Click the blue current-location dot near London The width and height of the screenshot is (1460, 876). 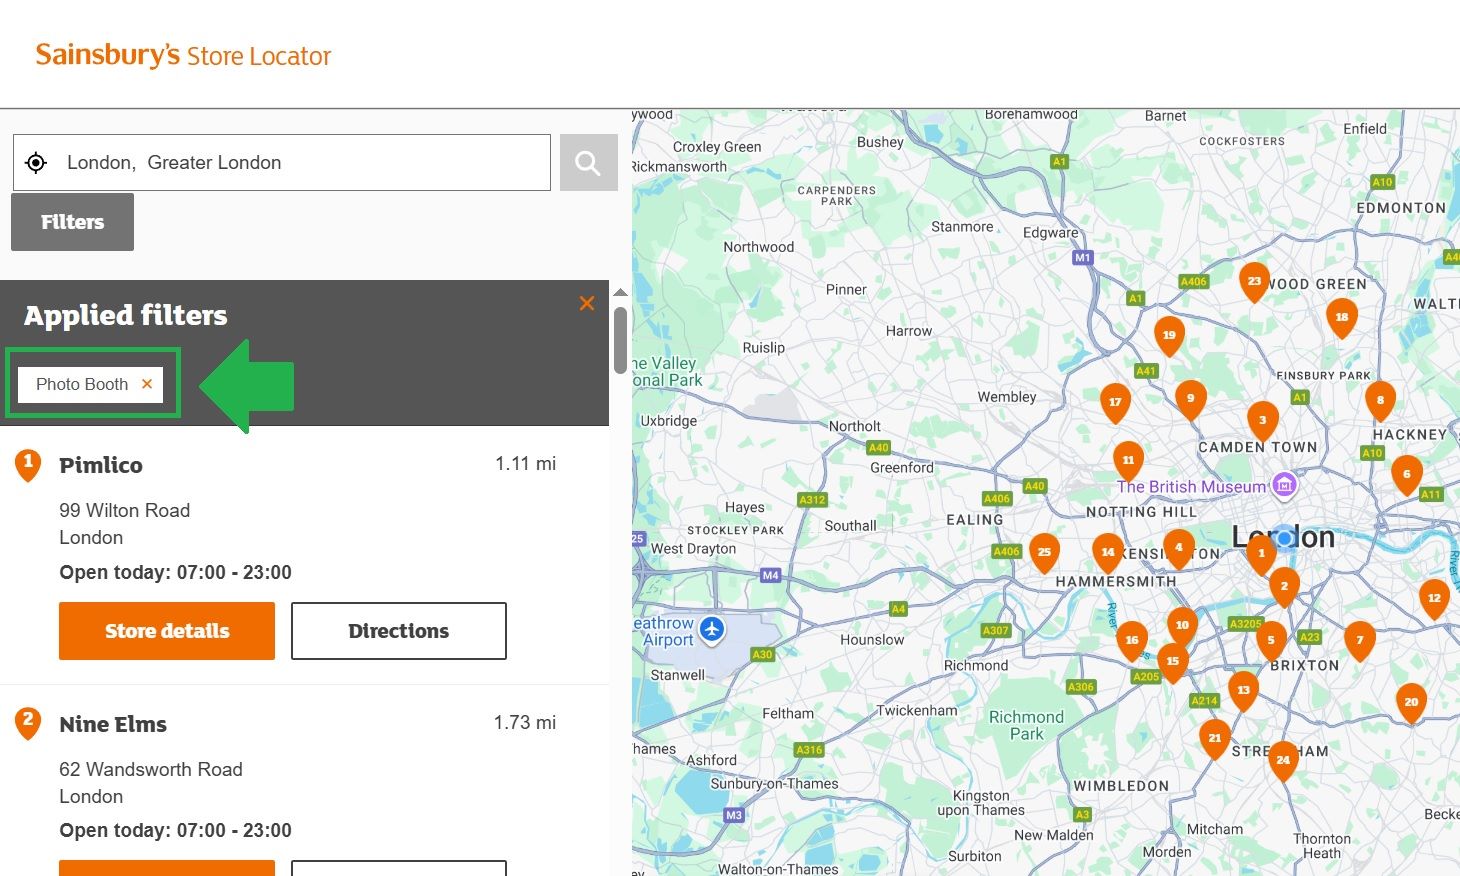(x=1284, y=537)
